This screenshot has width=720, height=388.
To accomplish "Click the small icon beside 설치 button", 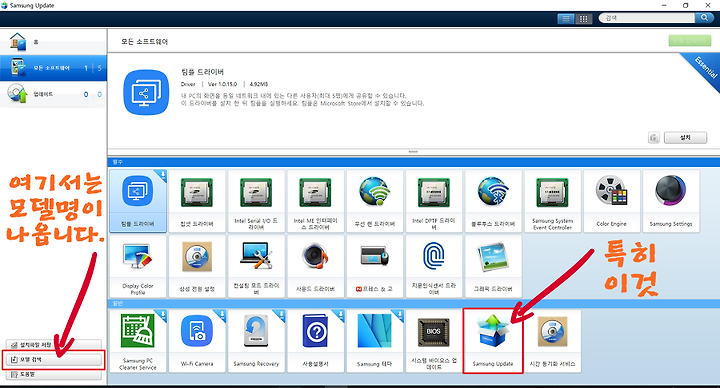I will tap(654, 138).
